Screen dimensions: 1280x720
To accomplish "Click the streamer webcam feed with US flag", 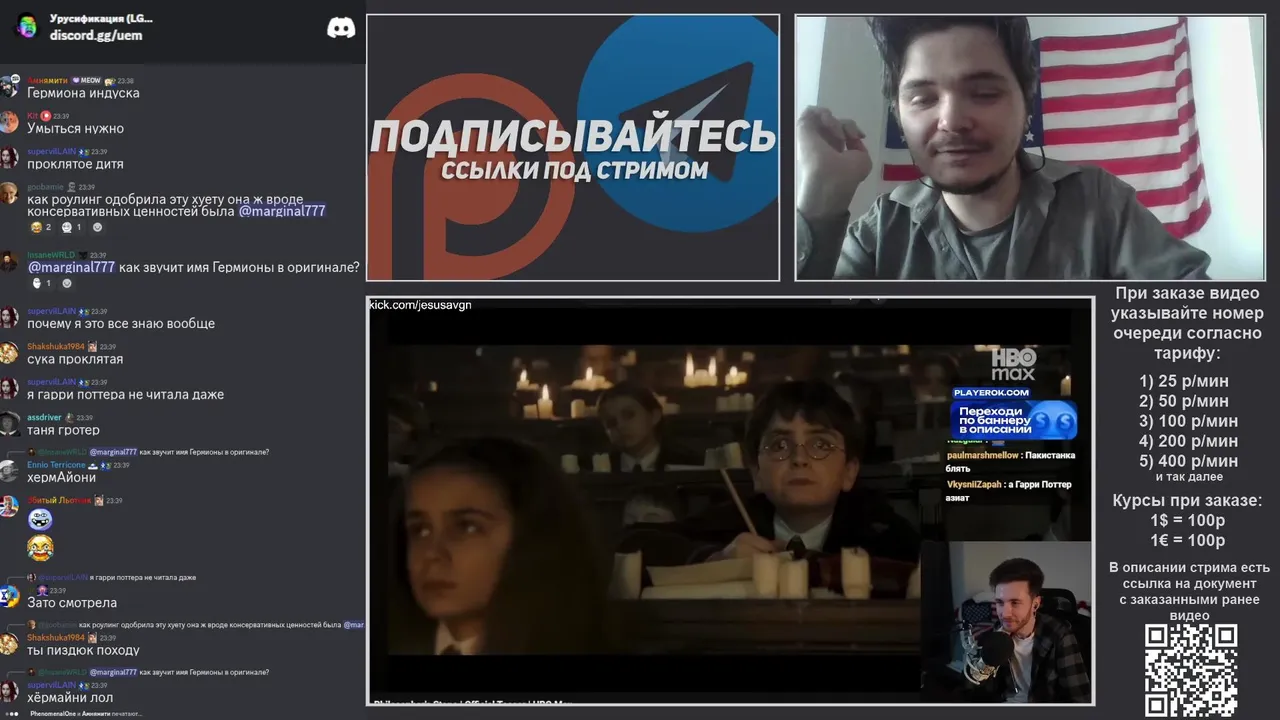I will (1030, 147).
